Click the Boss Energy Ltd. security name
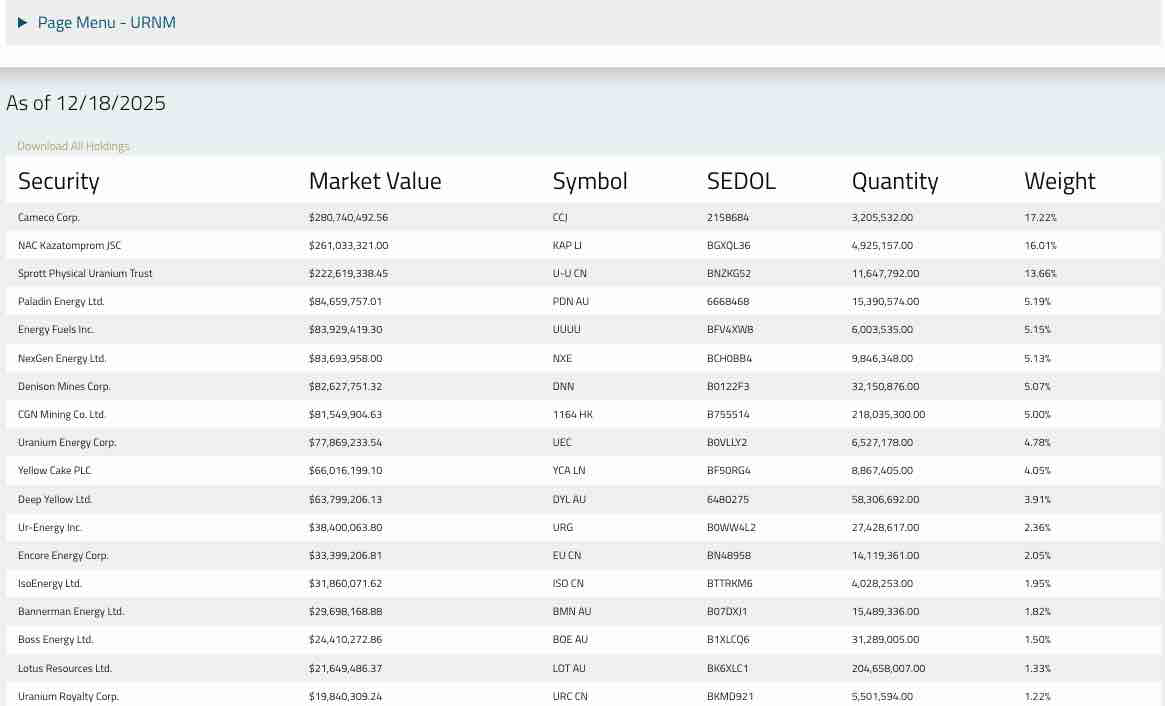Screen dimensions: 1165x706 pos(56,639)
